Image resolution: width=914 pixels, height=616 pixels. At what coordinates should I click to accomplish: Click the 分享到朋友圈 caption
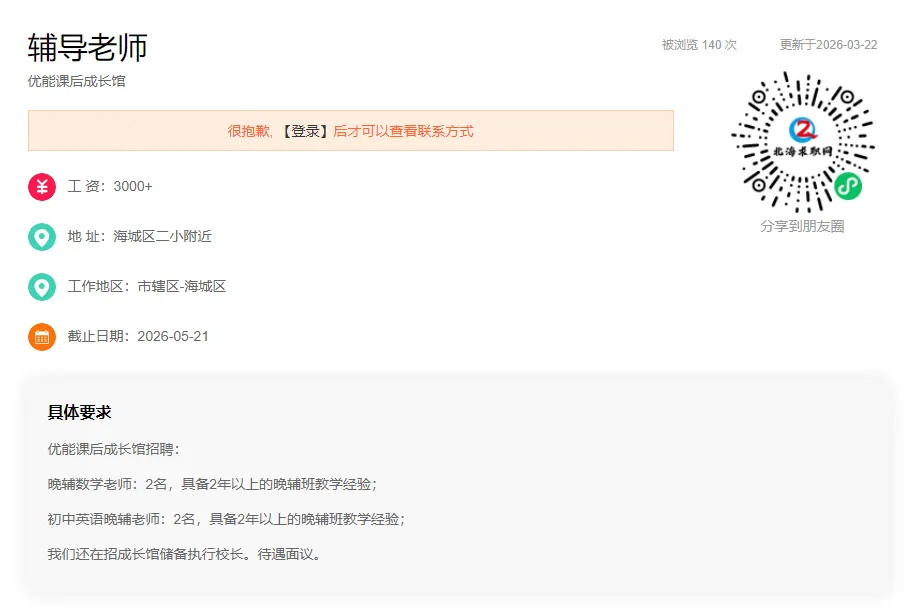click(x=803, y=226)
